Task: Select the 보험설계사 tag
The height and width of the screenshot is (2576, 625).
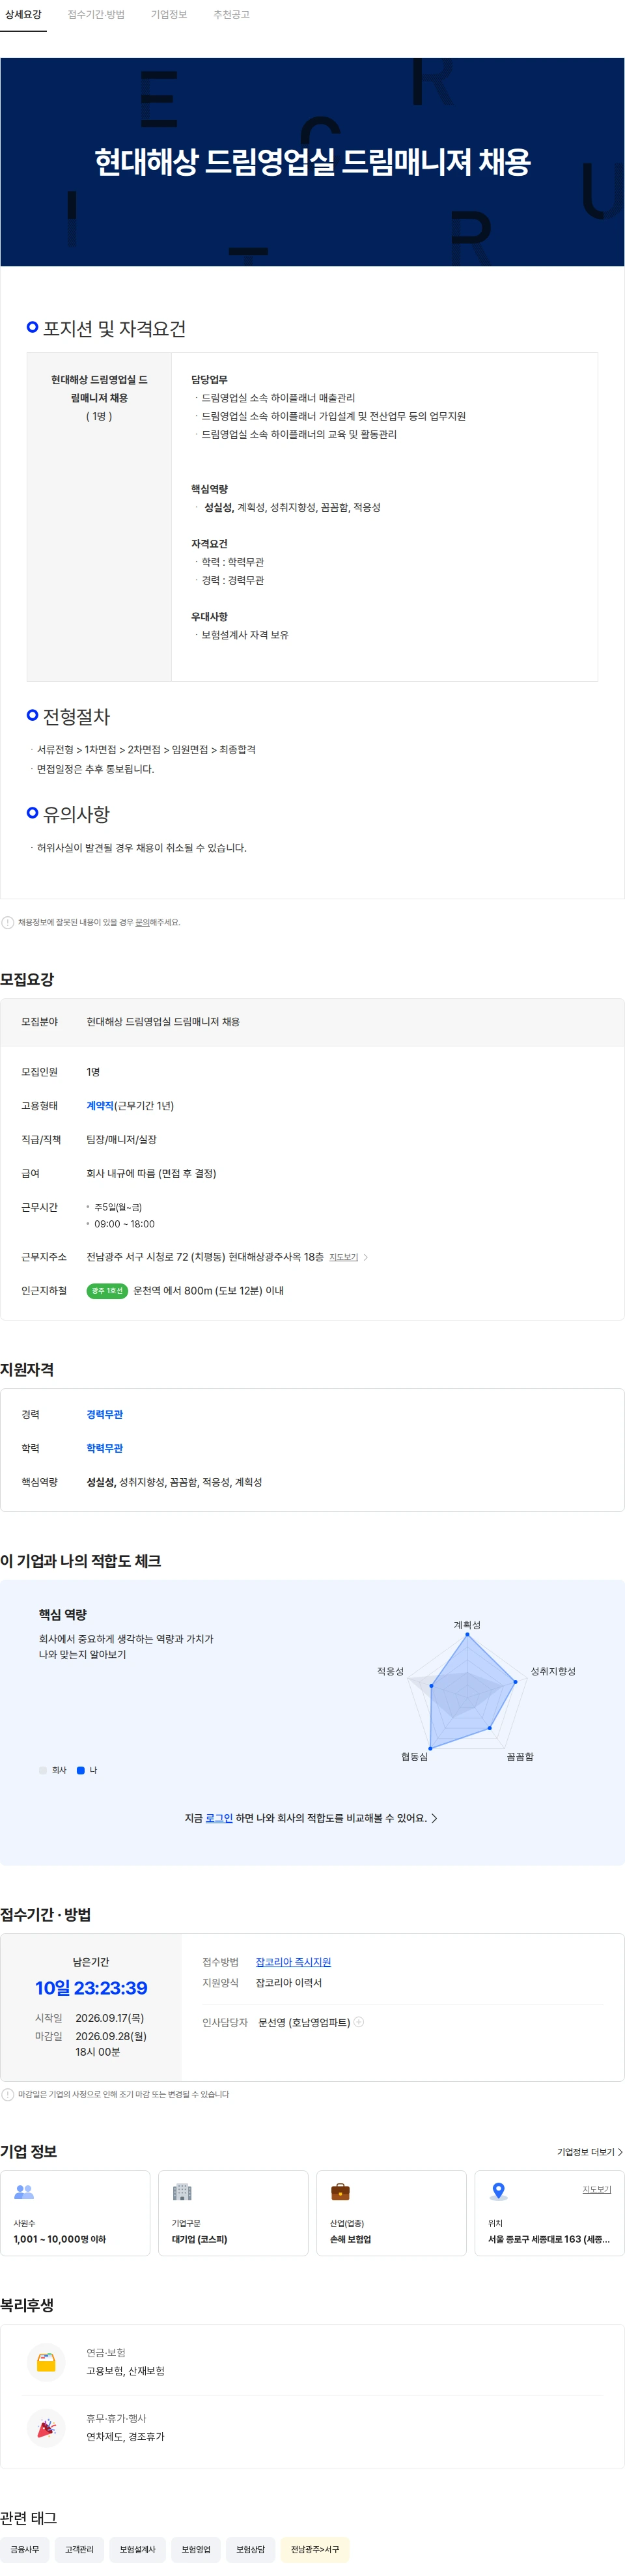Action: pyautogui.click(x=137, y=2549)
